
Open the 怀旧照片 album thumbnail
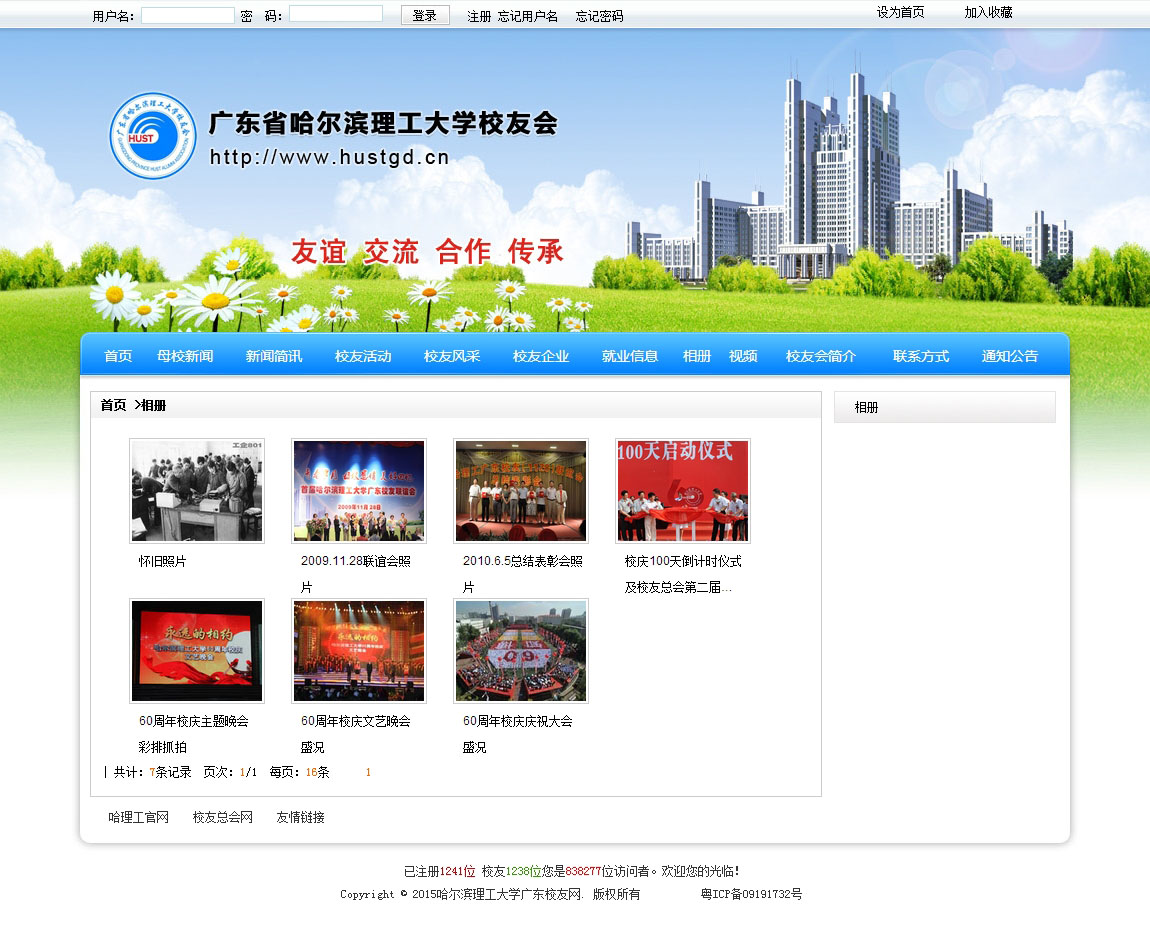click(197, 491)
